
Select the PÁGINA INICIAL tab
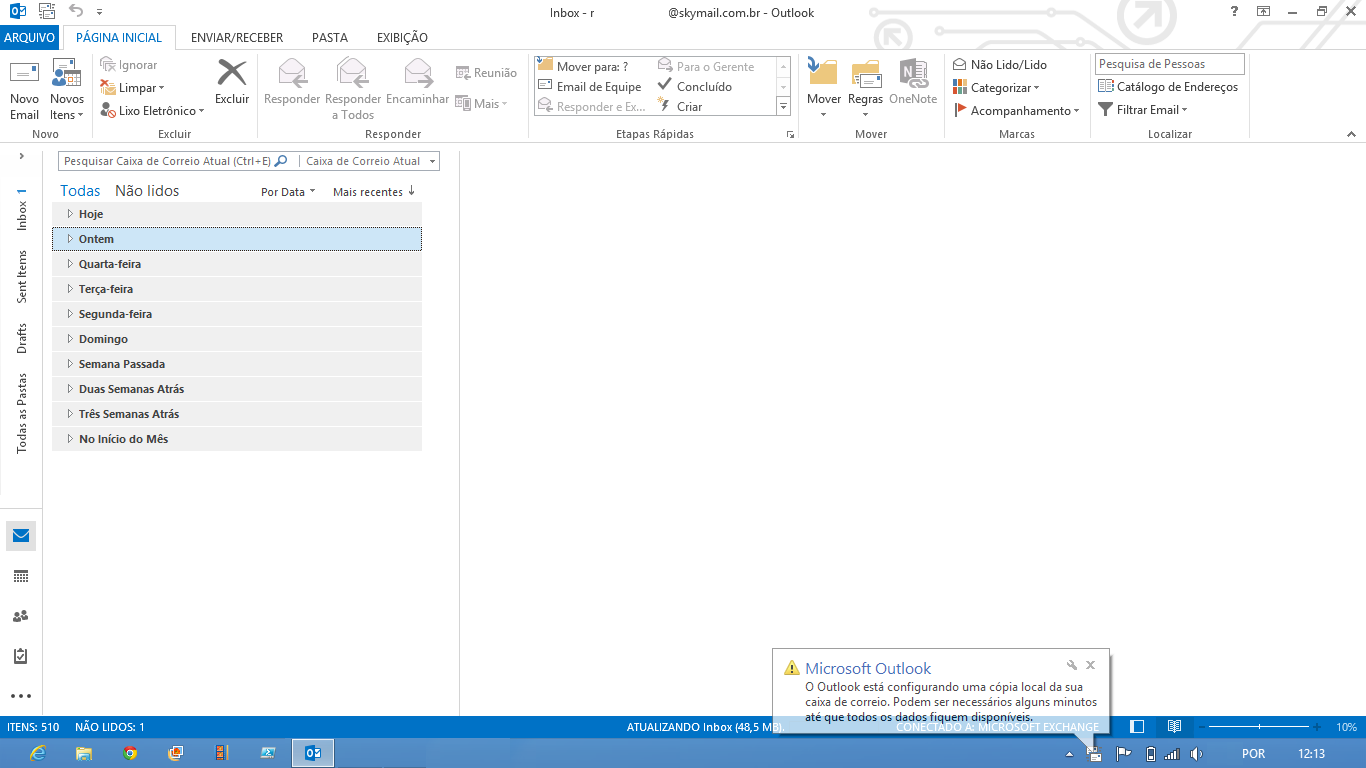pos(119,38)
